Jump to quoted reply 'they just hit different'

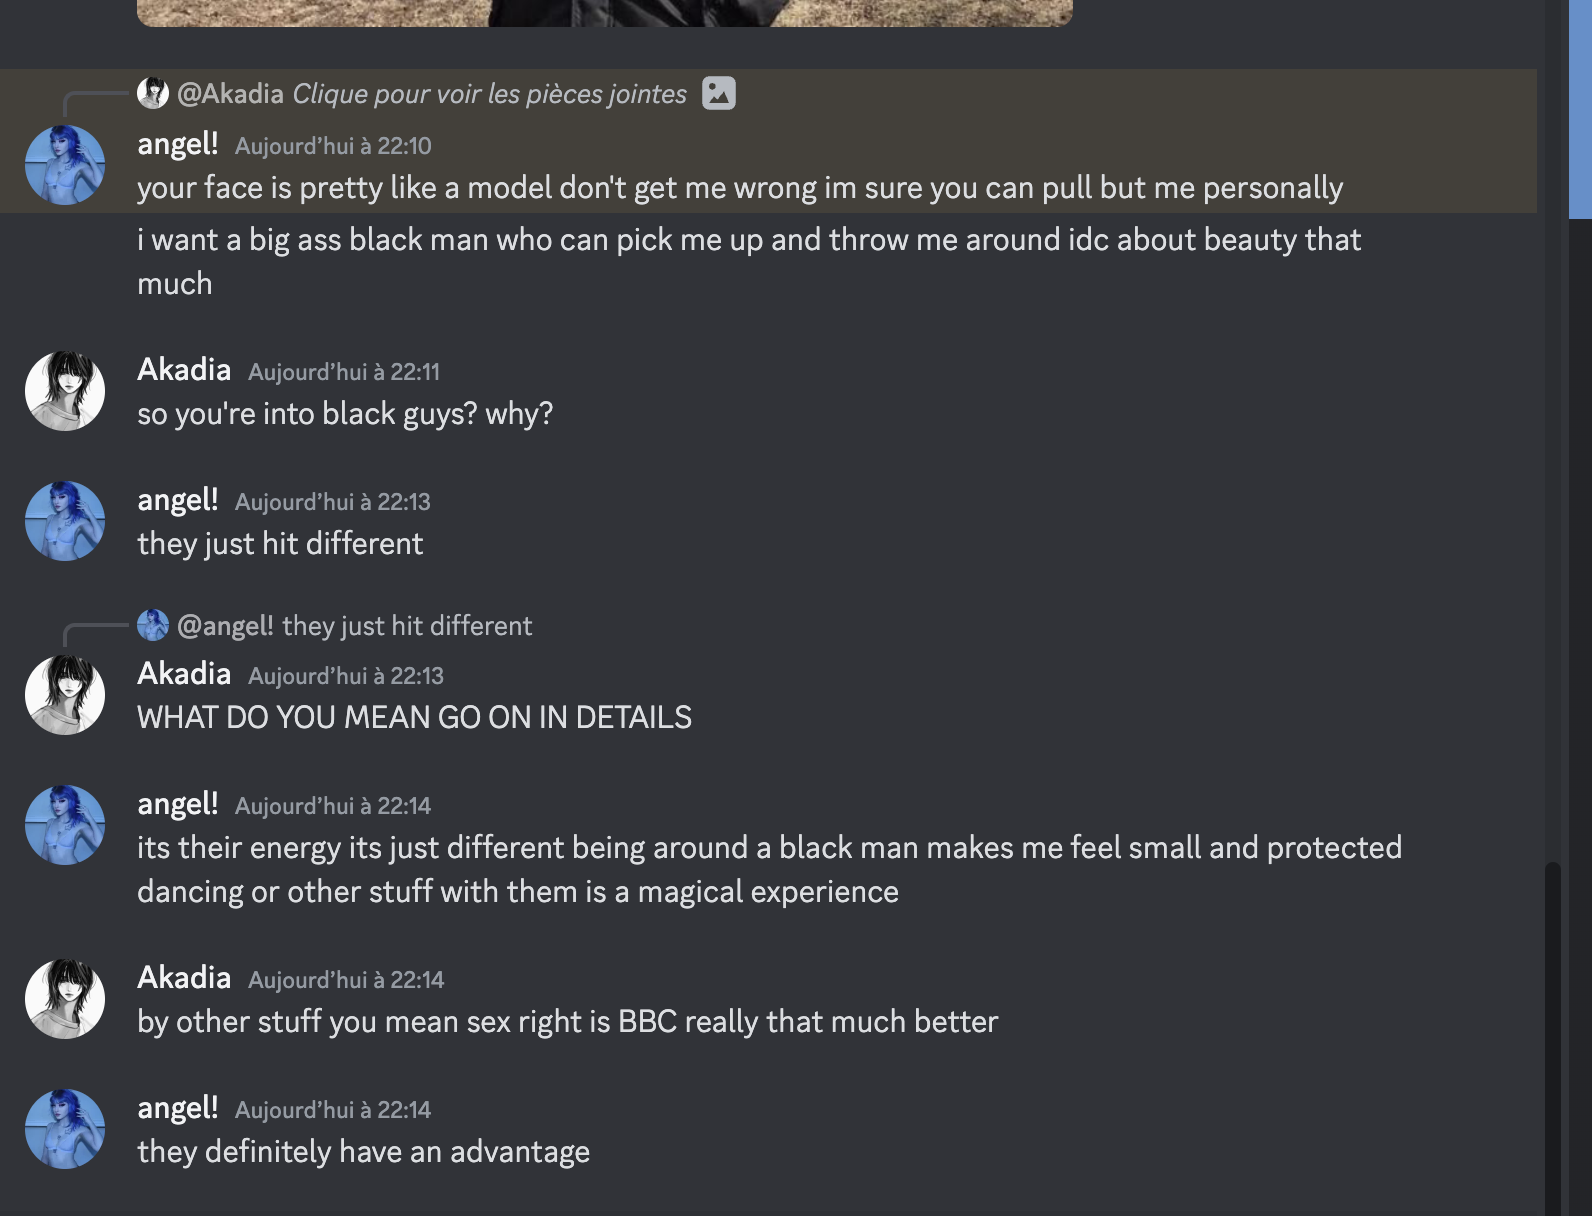click(407, 626)
